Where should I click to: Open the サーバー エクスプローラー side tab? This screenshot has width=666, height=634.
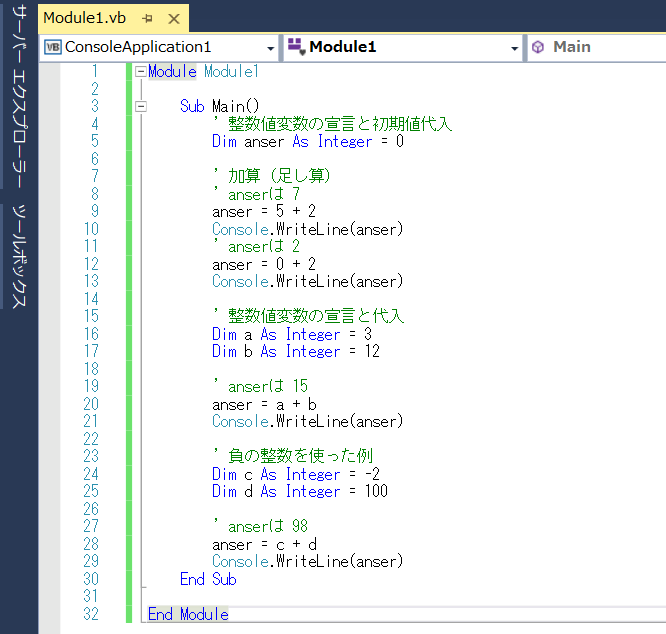[19, 96]
